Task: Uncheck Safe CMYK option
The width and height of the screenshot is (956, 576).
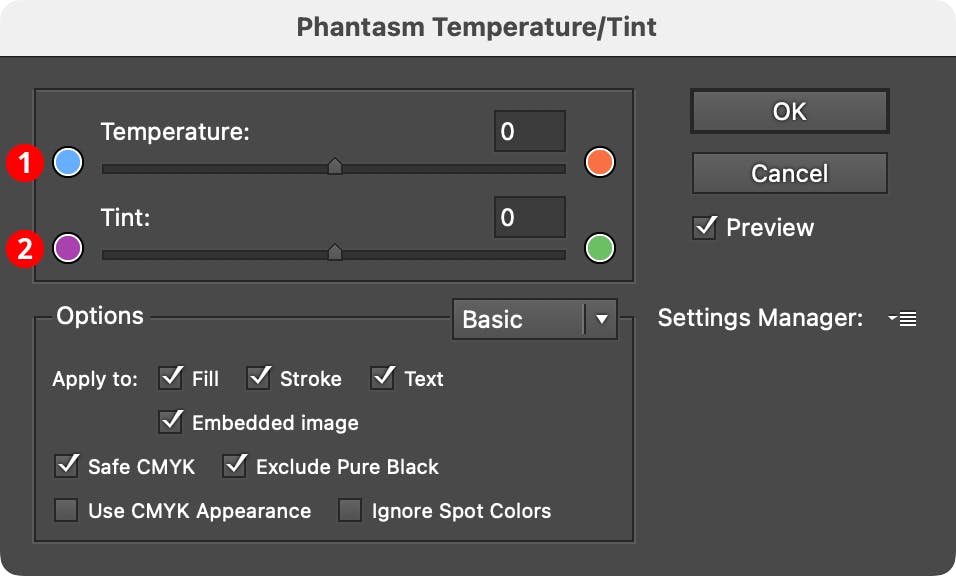Action: click(66, 466)
